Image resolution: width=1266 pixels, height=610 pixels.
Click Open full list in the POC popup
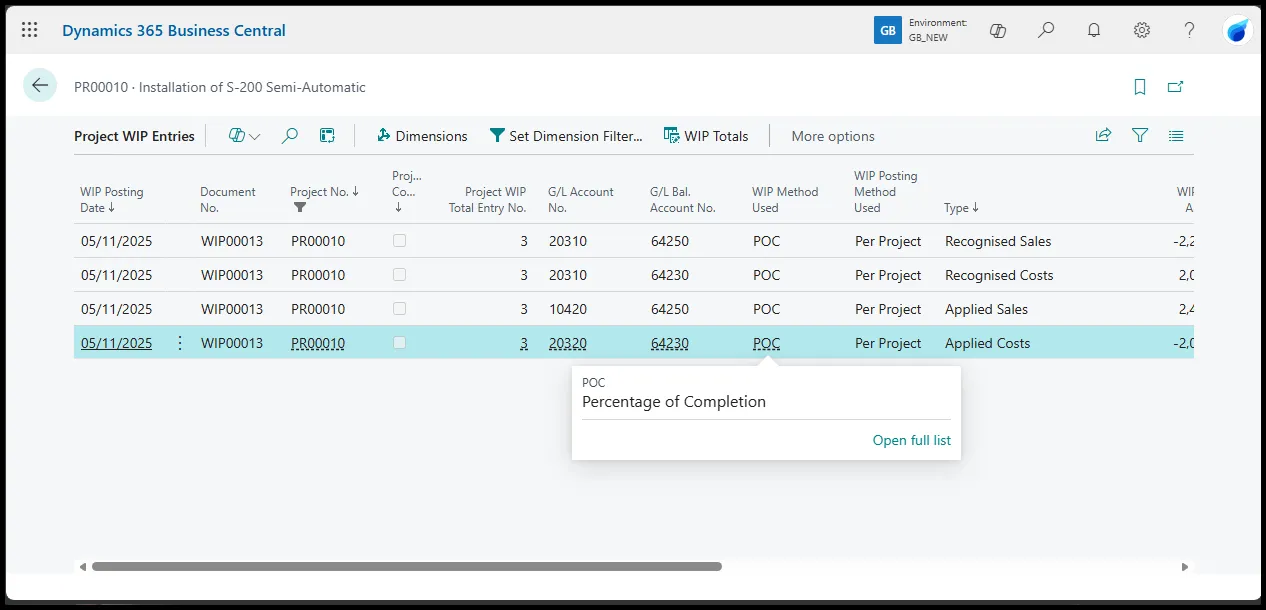point(912,440)
